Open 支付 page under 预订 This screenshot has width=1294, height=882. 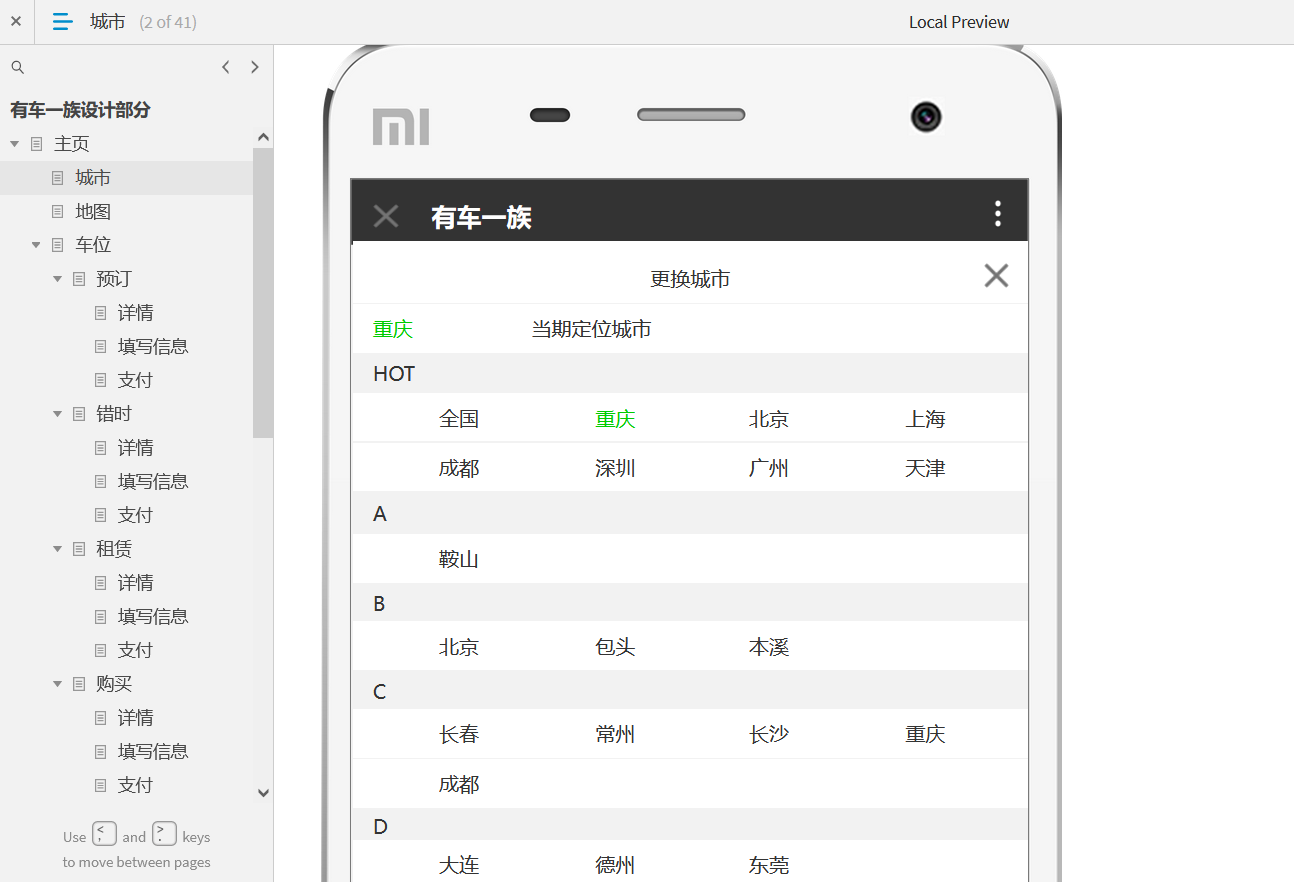[136, 380]
